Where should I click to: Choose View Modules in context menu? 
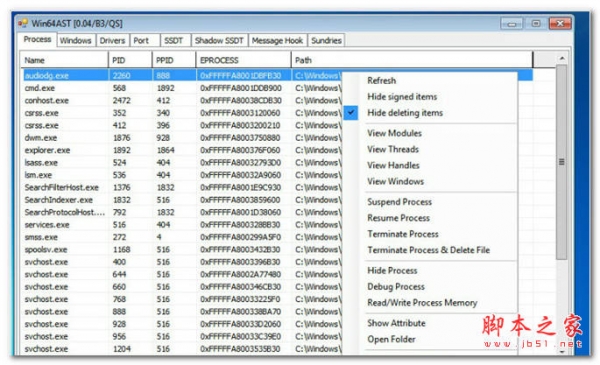pyautogui.click(x=395, y=133)
